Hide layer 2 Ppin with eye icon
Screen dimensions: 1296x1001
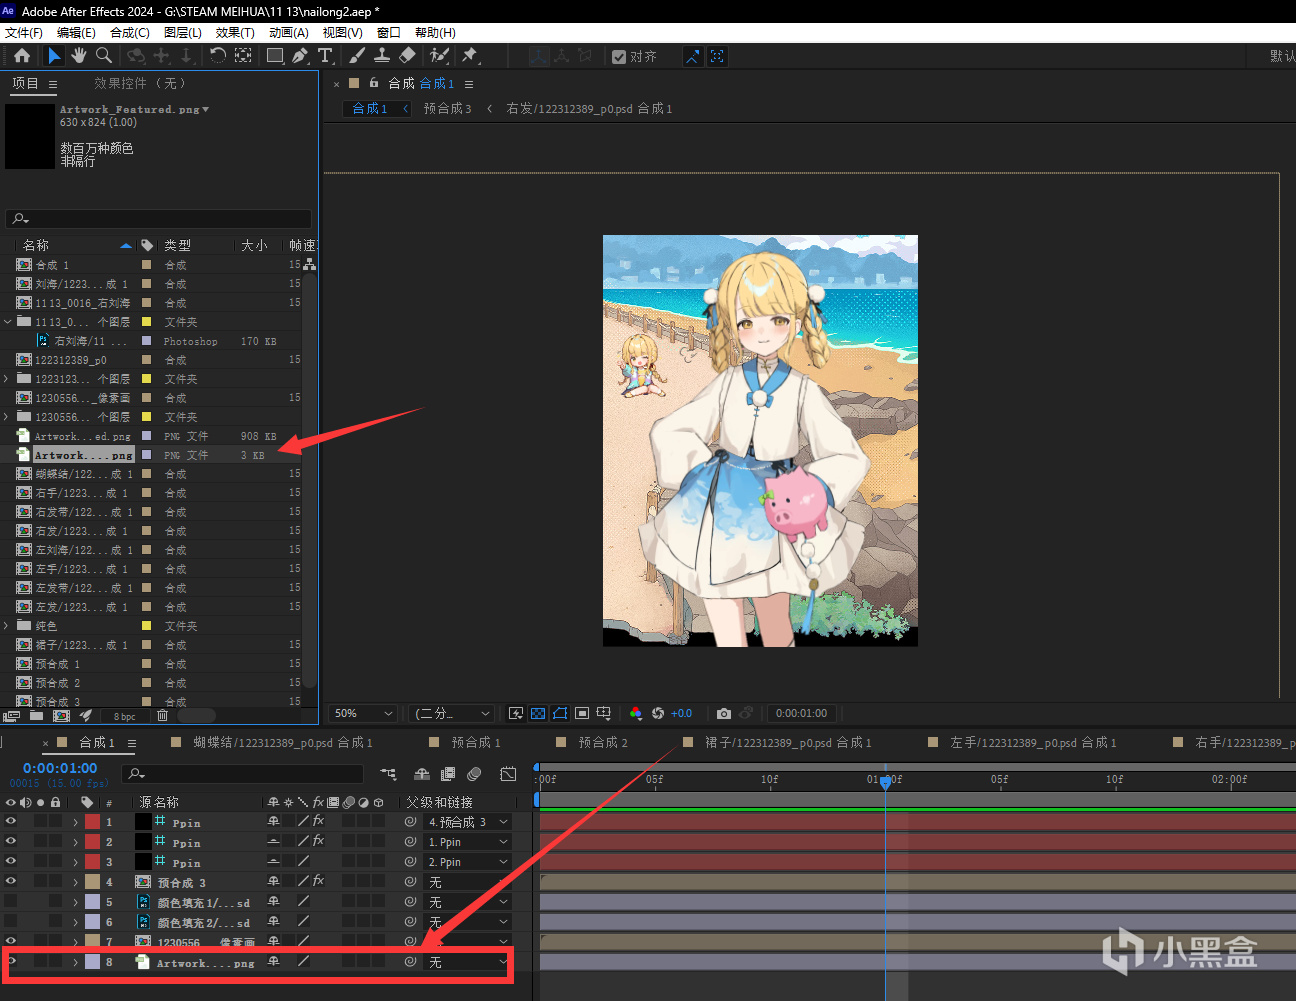click(11, 841)
